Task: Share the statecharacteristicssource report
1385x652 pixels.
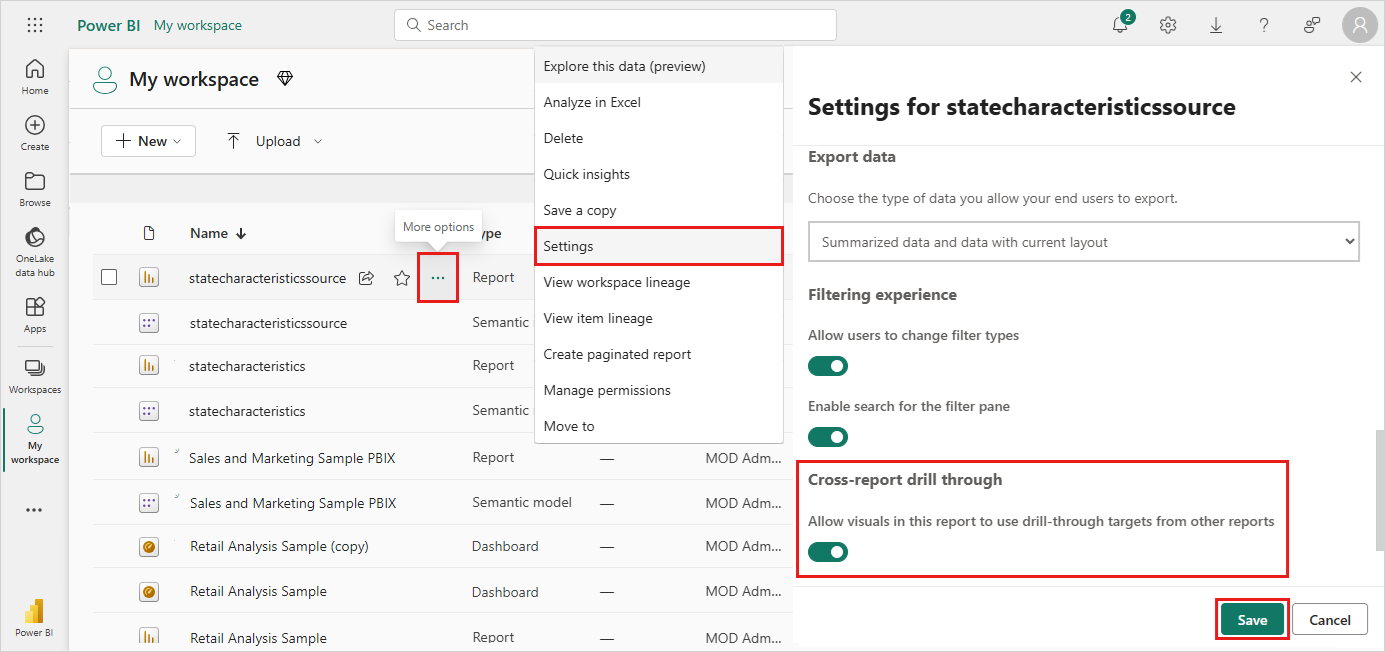Action: point(367,278)
